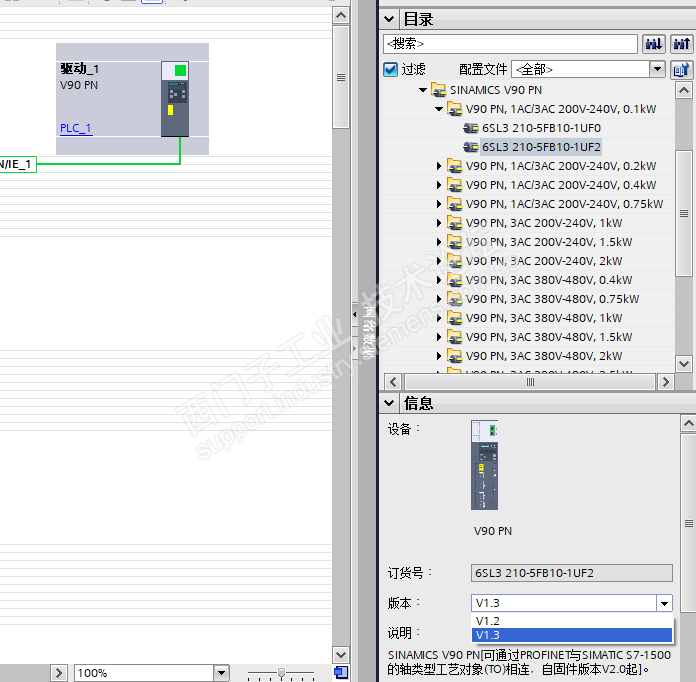Expand V90 PN 3AC 200V-240V 1.5kW
The width and height of the screenshot is (696, 682).
439,242
